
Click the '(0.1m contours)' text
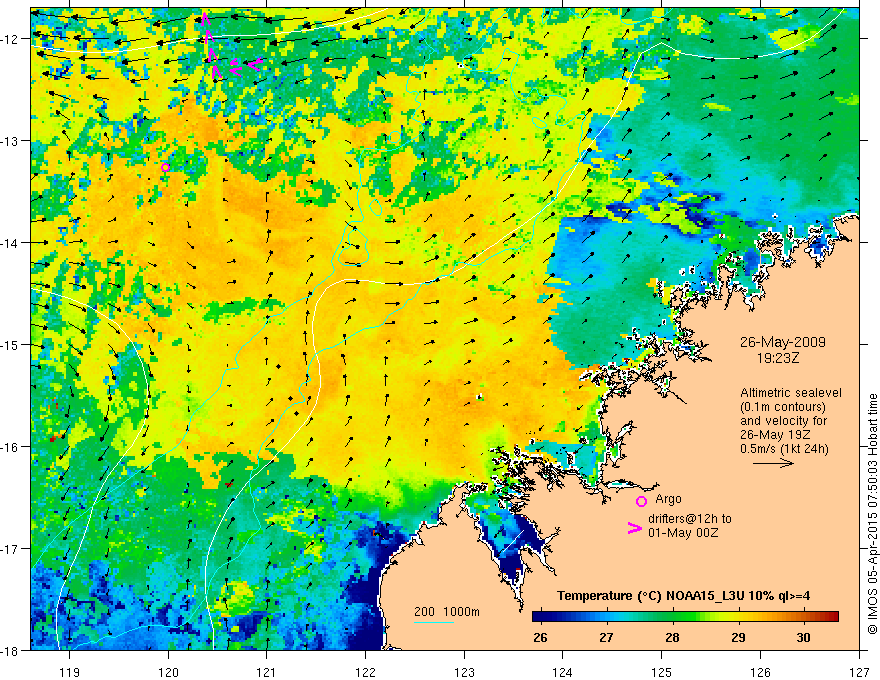pos(782,407)
